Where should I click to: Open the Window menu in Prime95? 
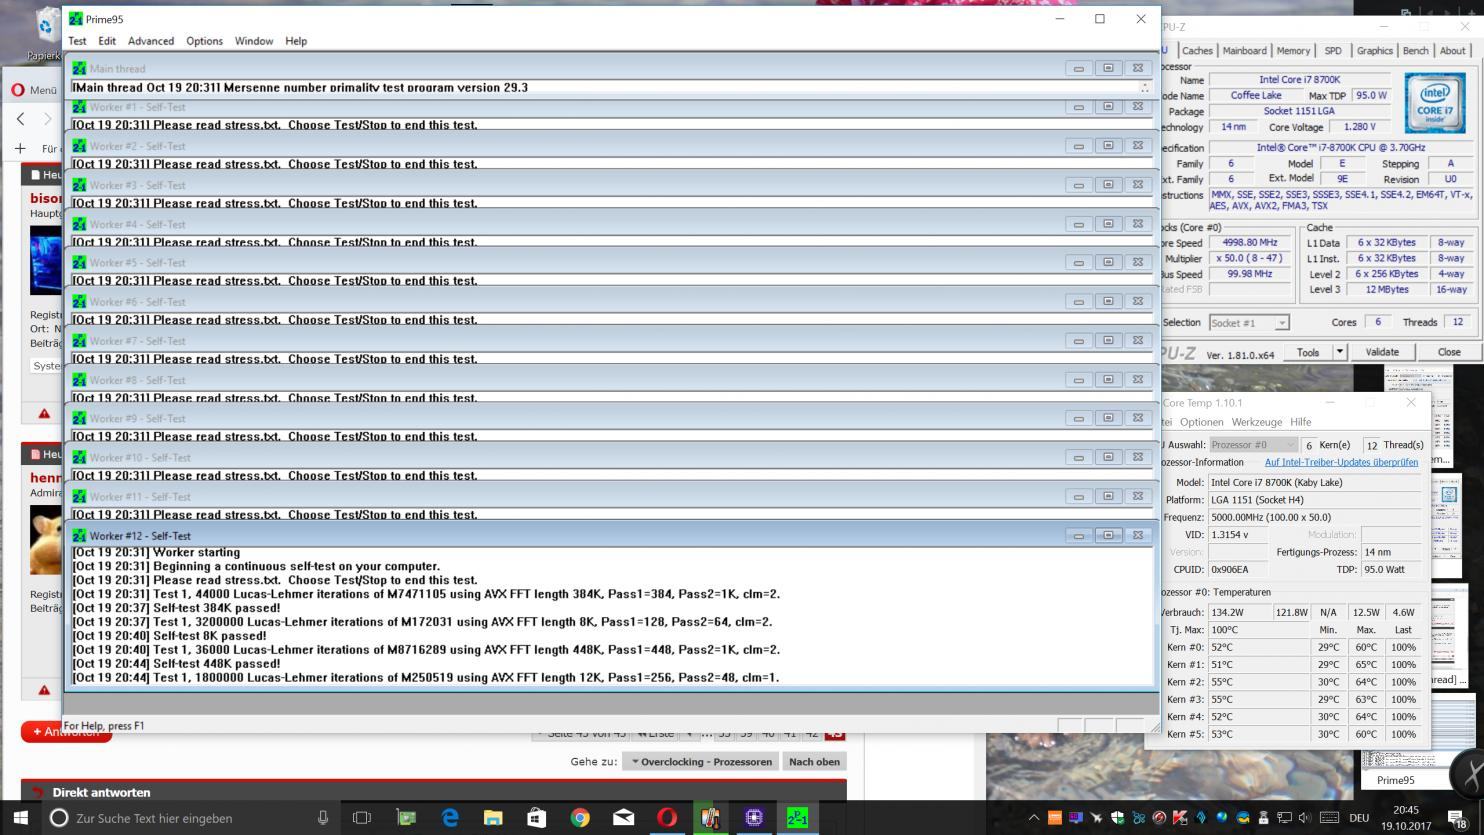(x=254, y=41)
